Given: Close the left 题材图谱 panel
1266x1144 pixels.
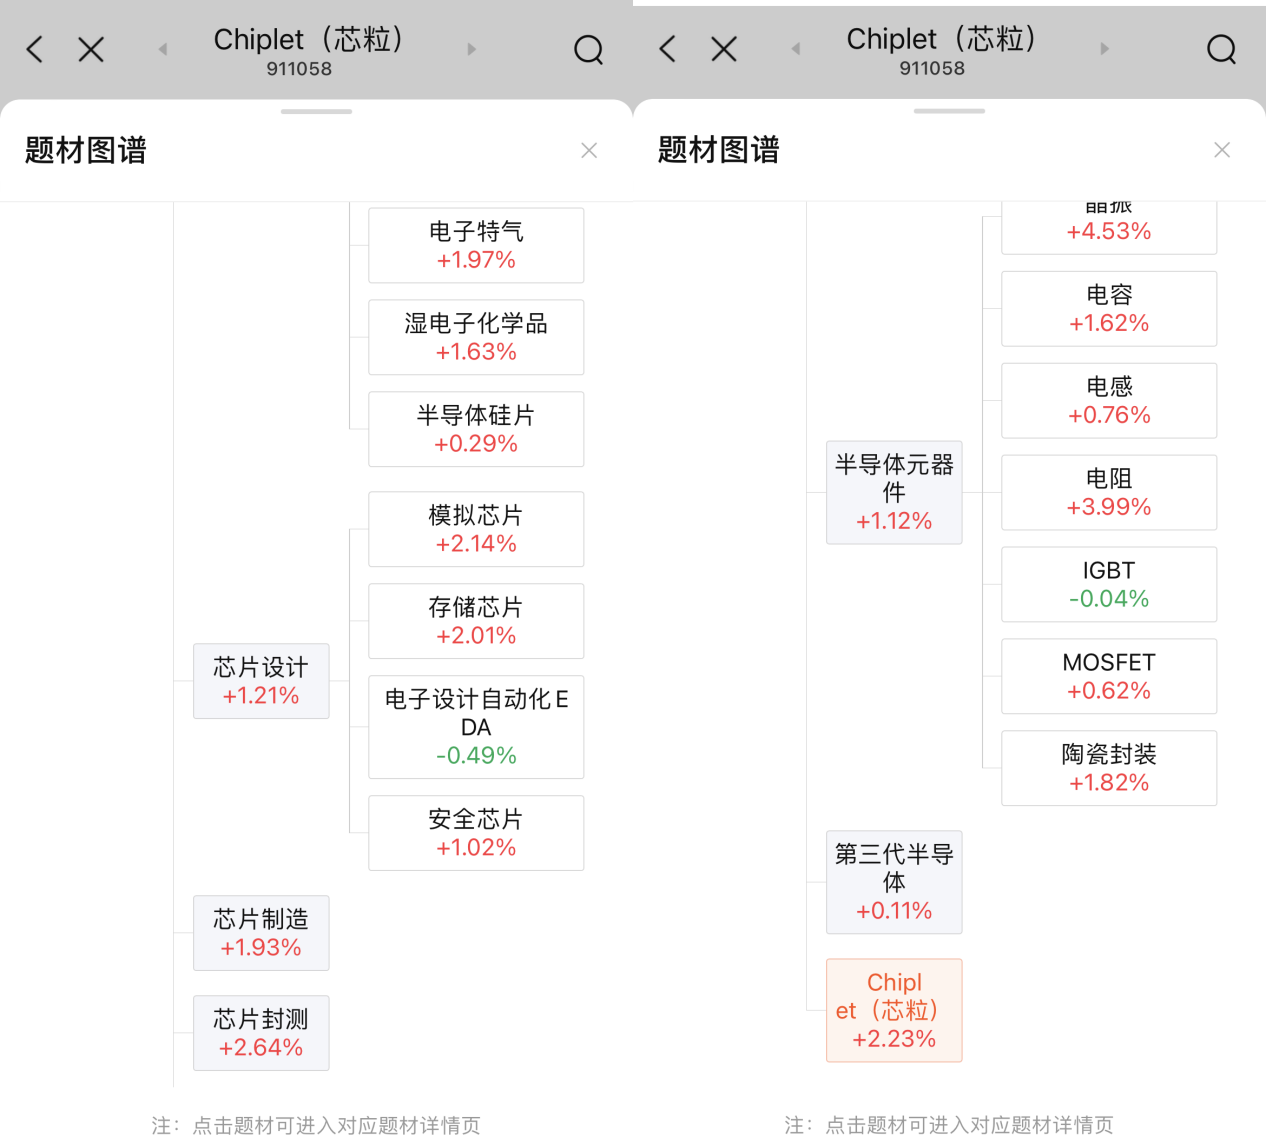Looking at the screenshot, I should click(589, 150).
